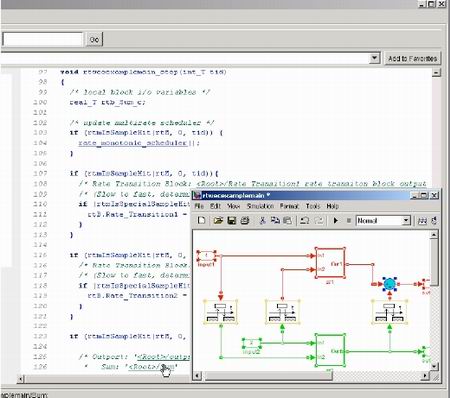The image size is (450, 398).
Task: Click code line 'real_T rtb_Sum_c;'
Action: pos(107,102)
